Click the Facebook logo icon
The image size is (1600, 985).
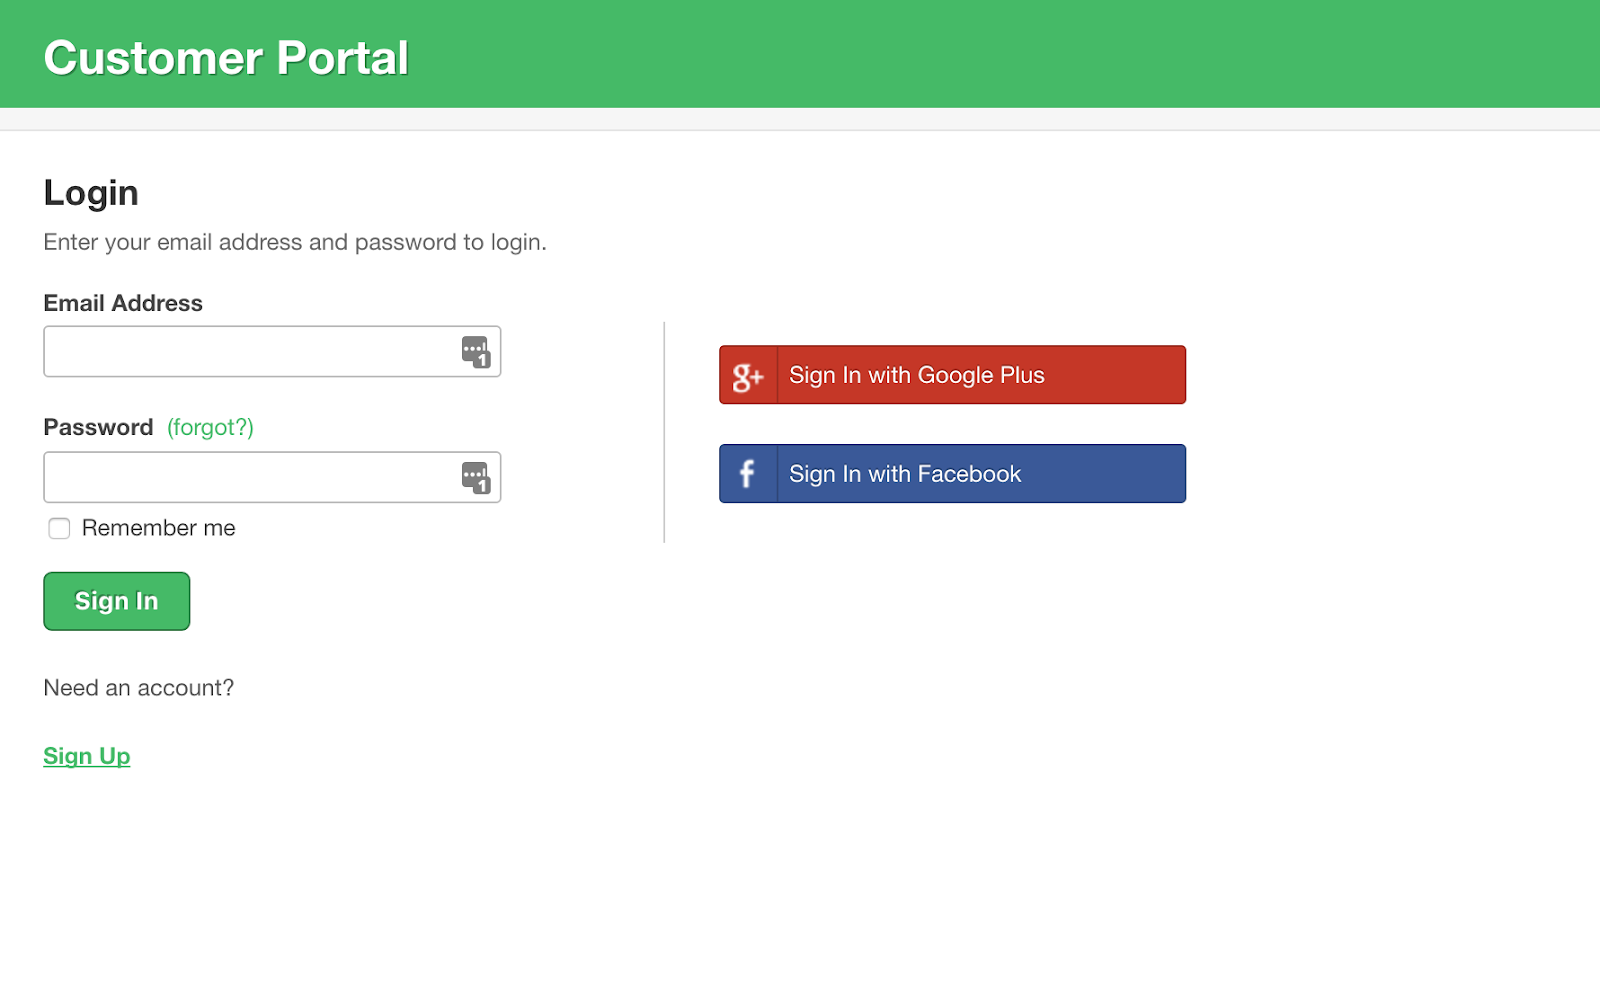tap(747, 473)
